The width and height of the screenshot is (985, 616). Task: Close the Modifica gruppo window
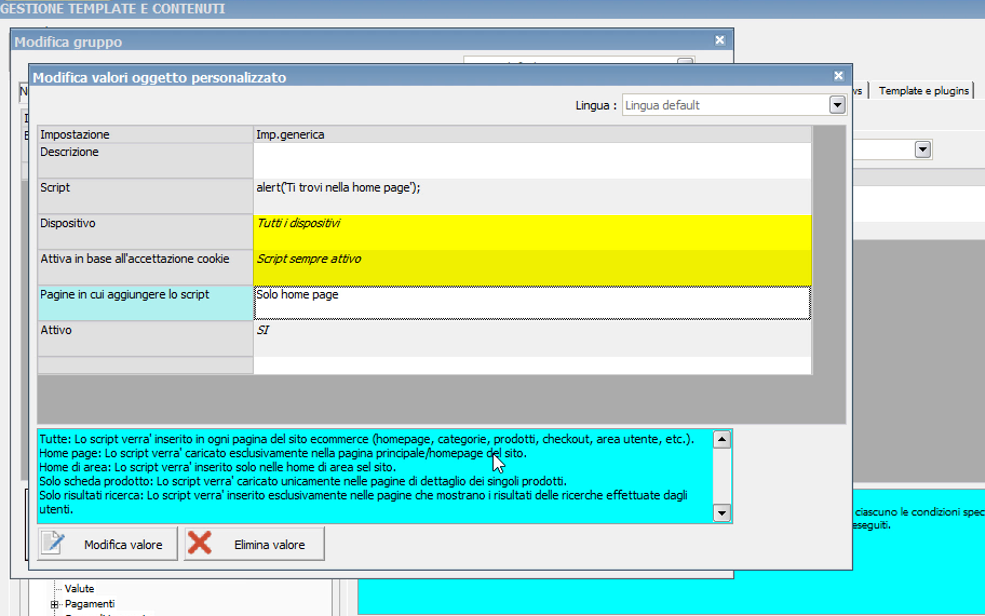pos(720,41)
